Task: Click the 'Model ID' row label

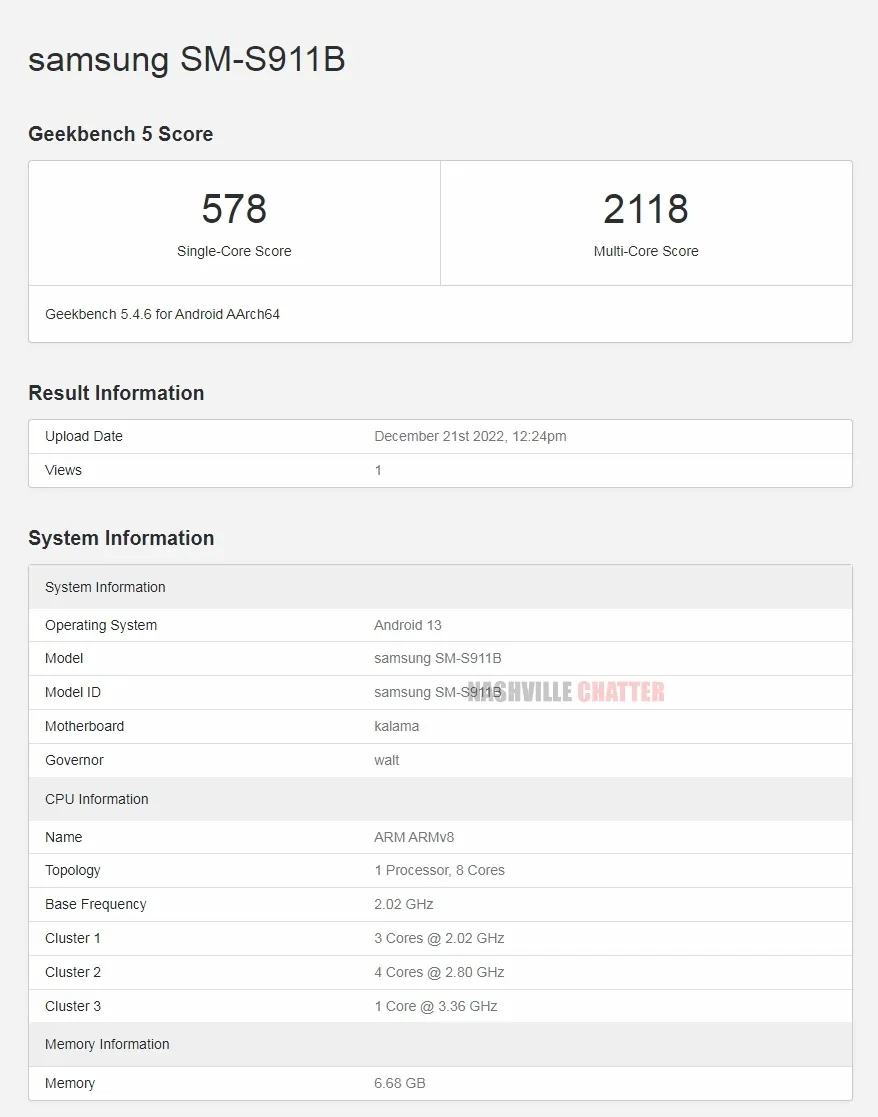Action: (73, 692)
